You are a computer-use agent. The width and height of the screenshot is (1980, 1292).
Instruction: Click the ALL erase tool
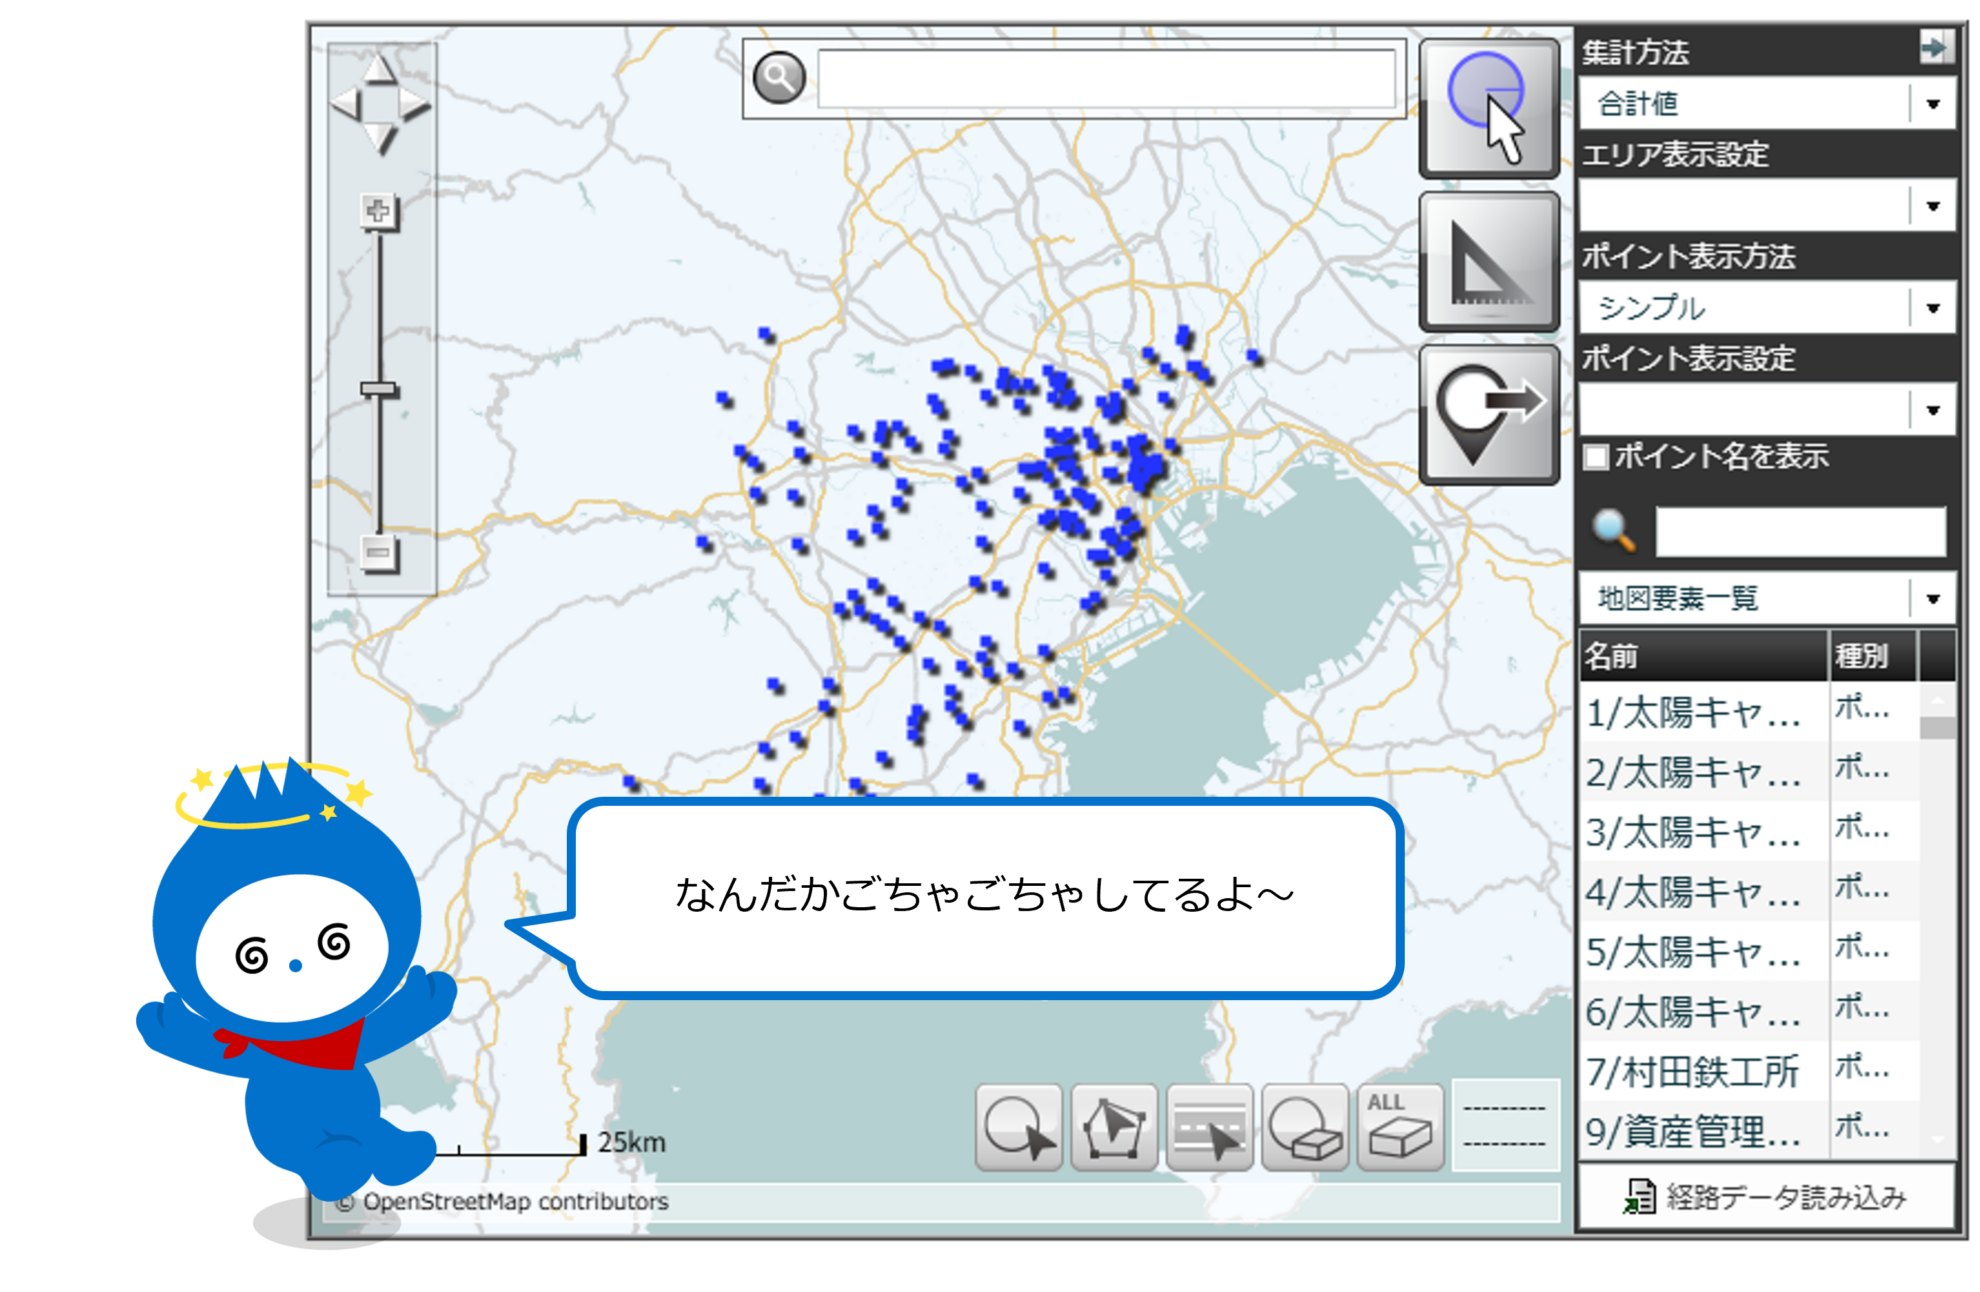point(1400,1127)
